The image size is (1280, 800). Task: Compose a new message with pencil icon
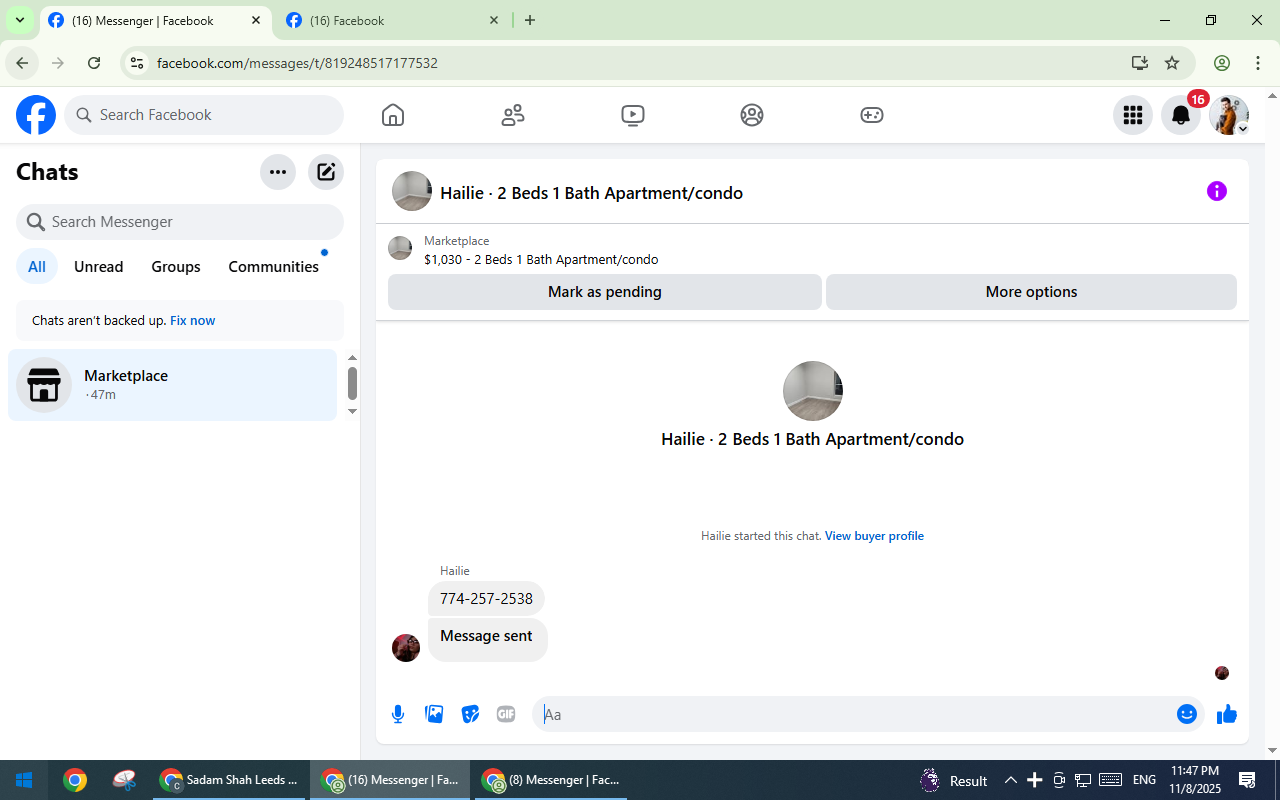click(326, 172)
